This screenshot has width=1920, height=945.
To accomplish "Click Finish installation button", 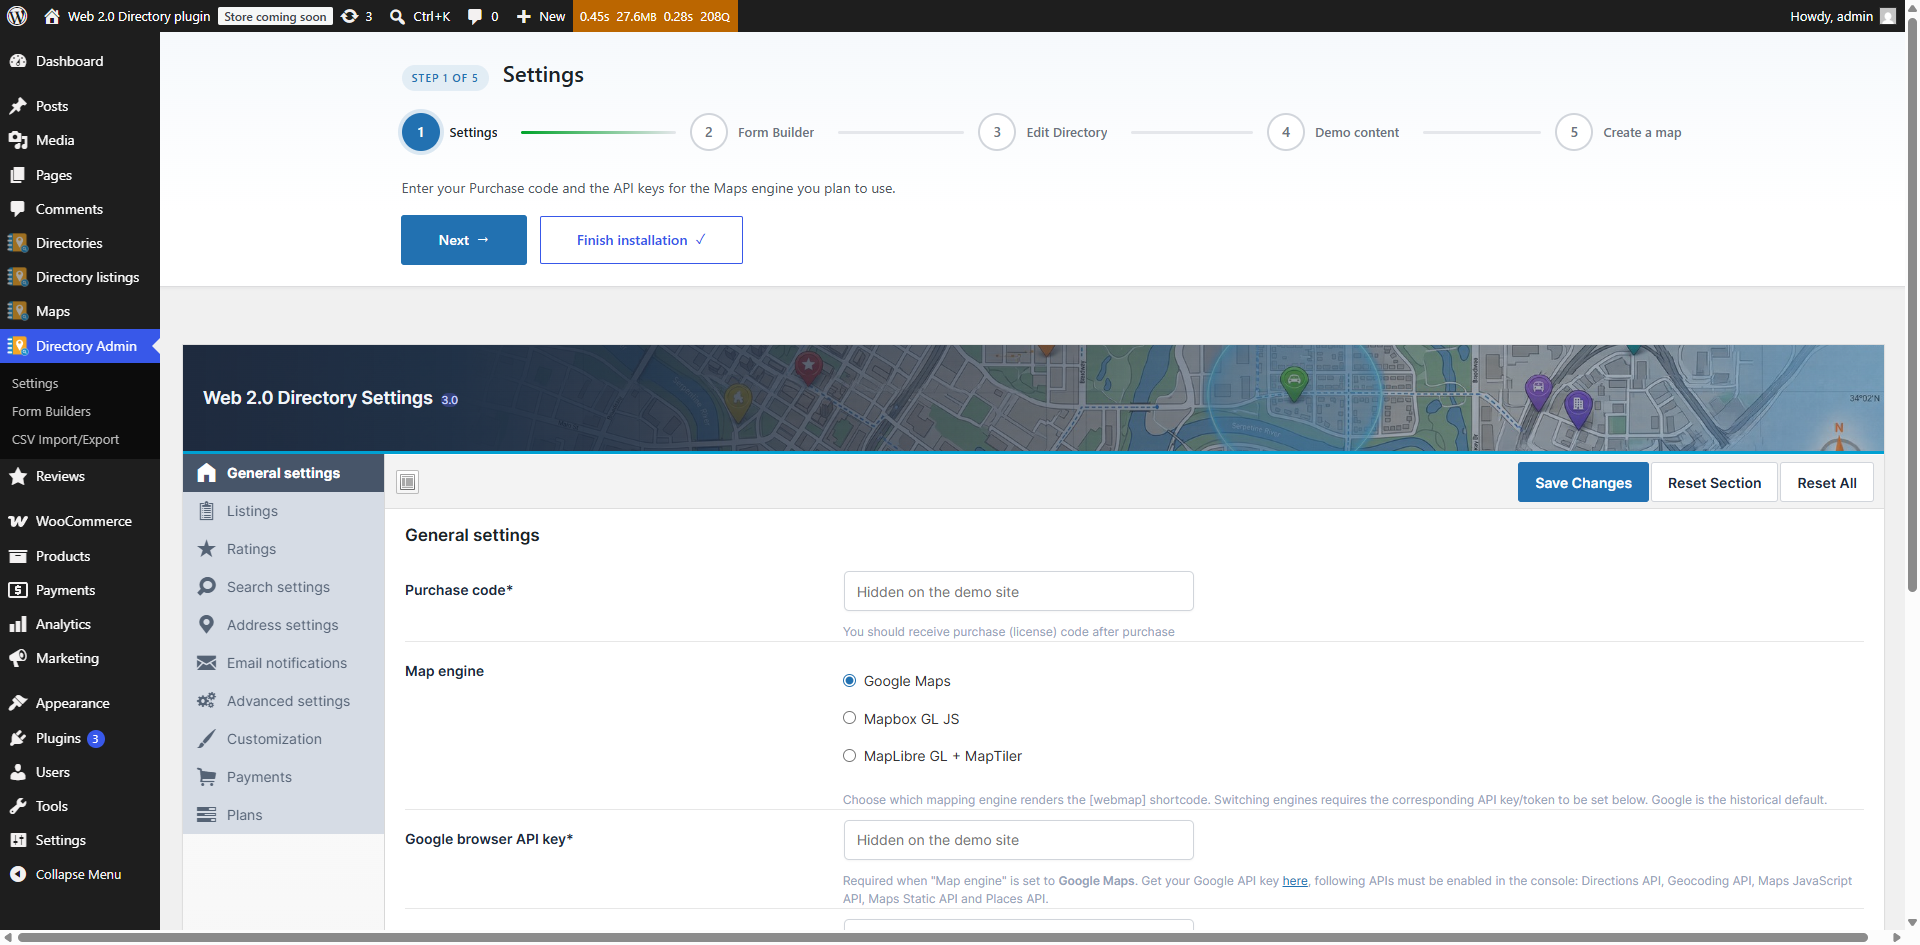I will [x=641, y=240].
